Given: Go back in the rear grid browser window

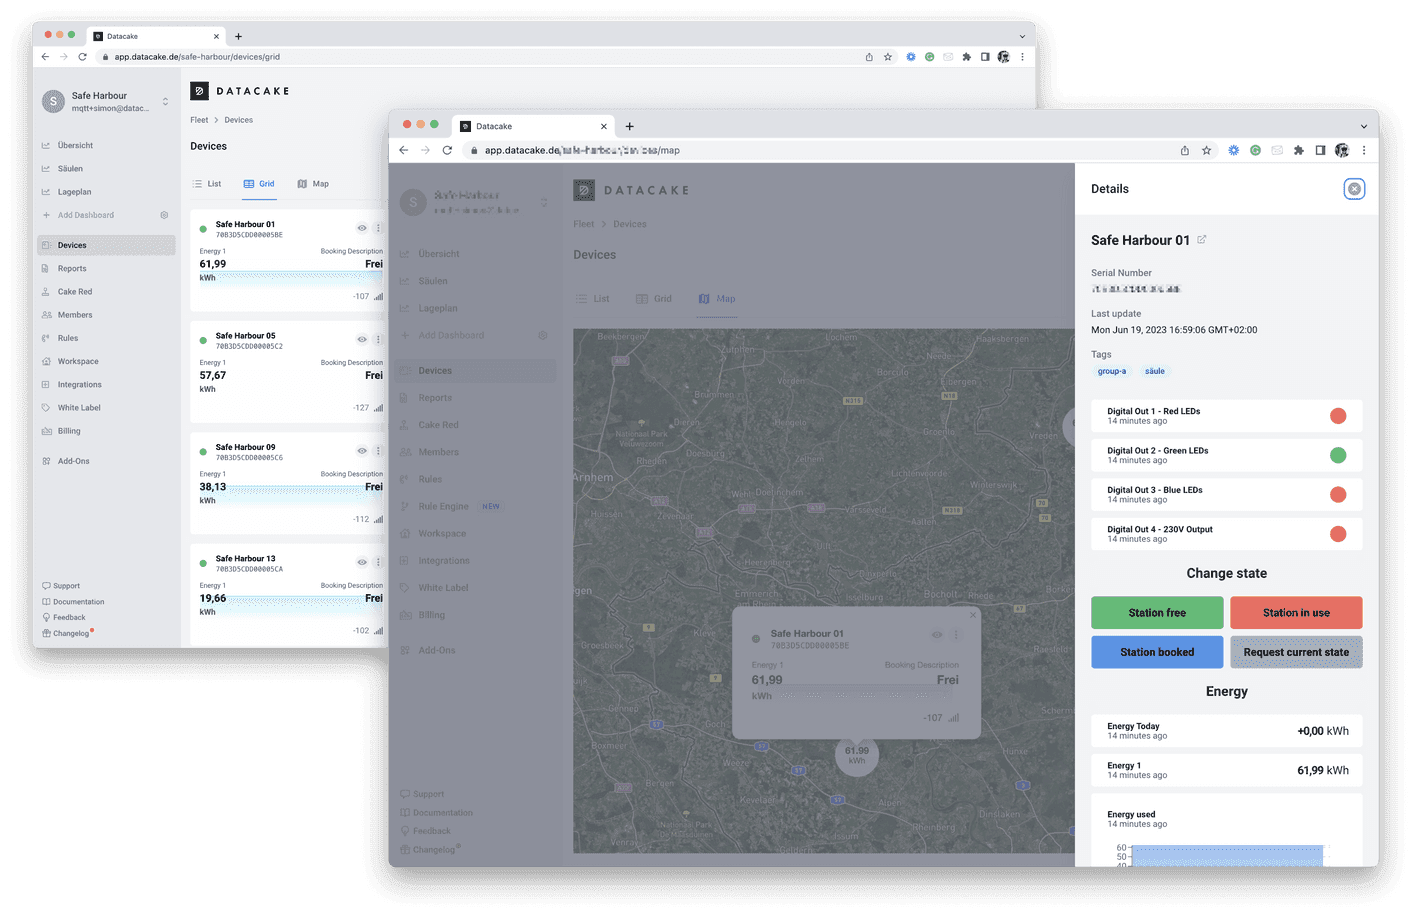Looking at the screenshot, I should tap(45, 57).
